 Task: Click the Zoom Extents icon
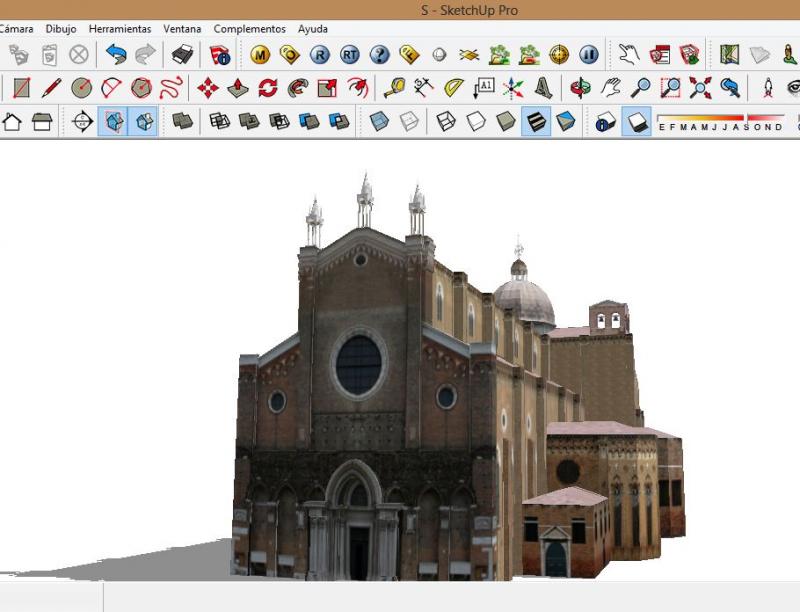[x=700, y=88]
